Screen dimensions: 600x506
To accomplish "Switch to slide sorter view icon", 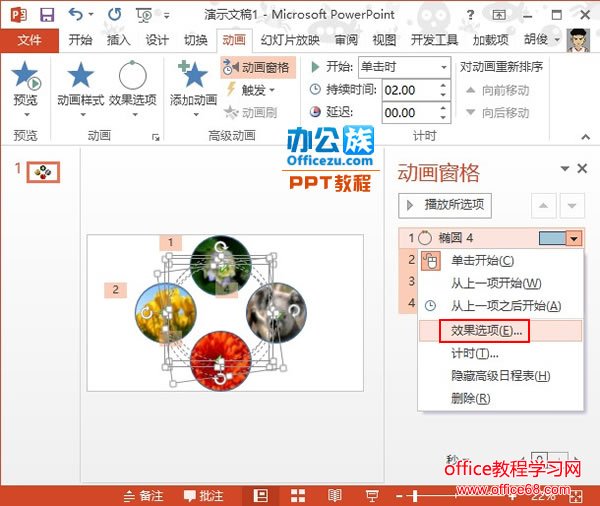I will [x=298, y=496].
